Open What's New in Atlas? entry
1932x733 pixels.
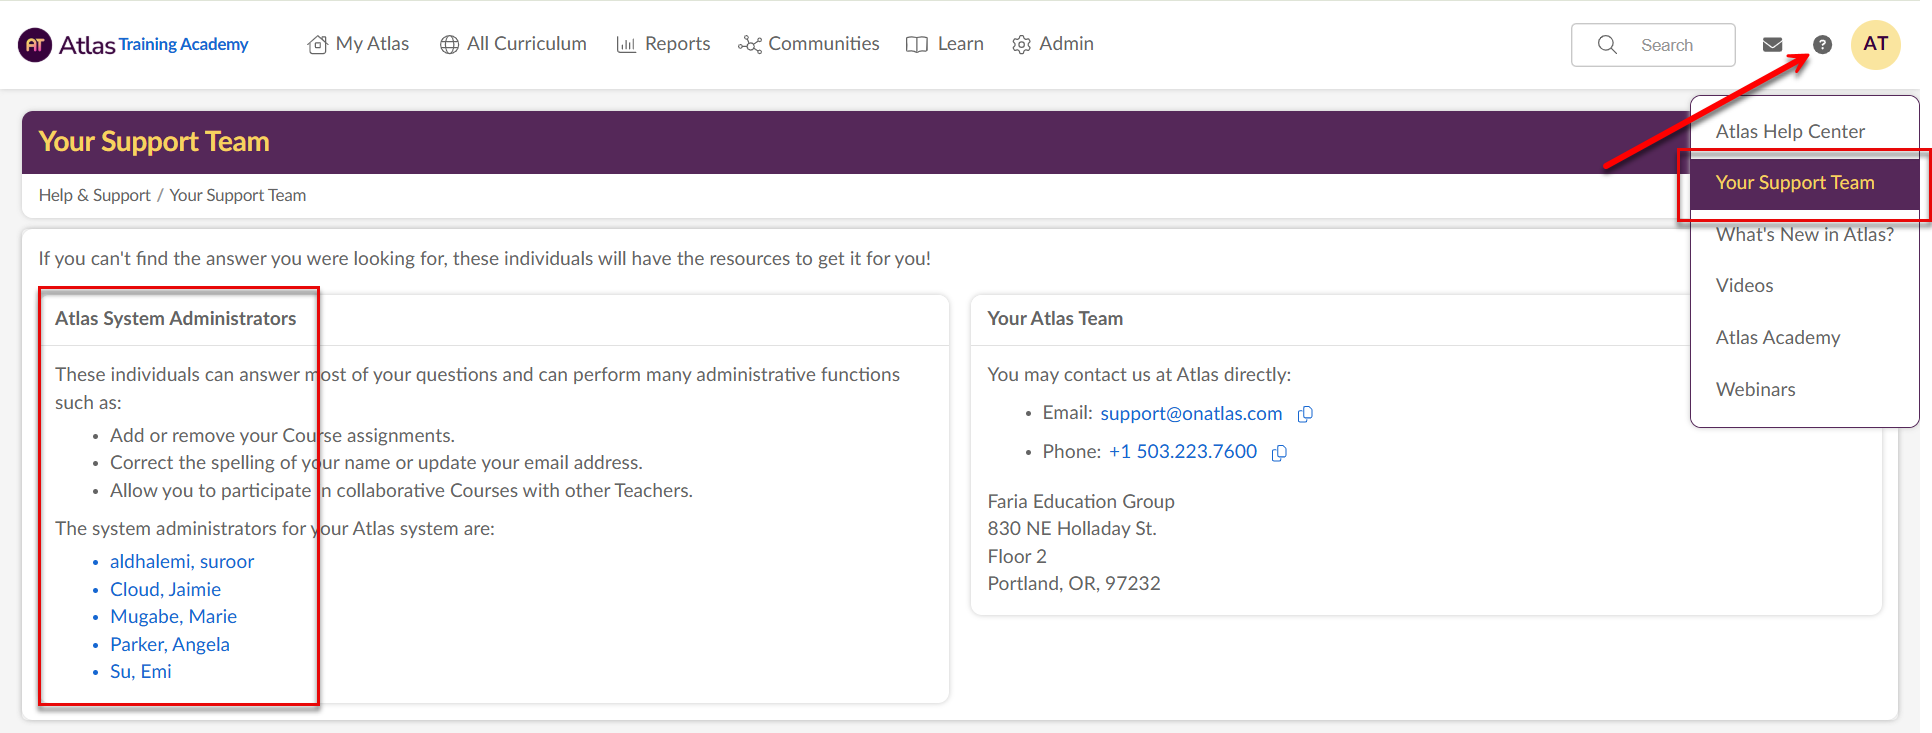tap(1804, 234)
